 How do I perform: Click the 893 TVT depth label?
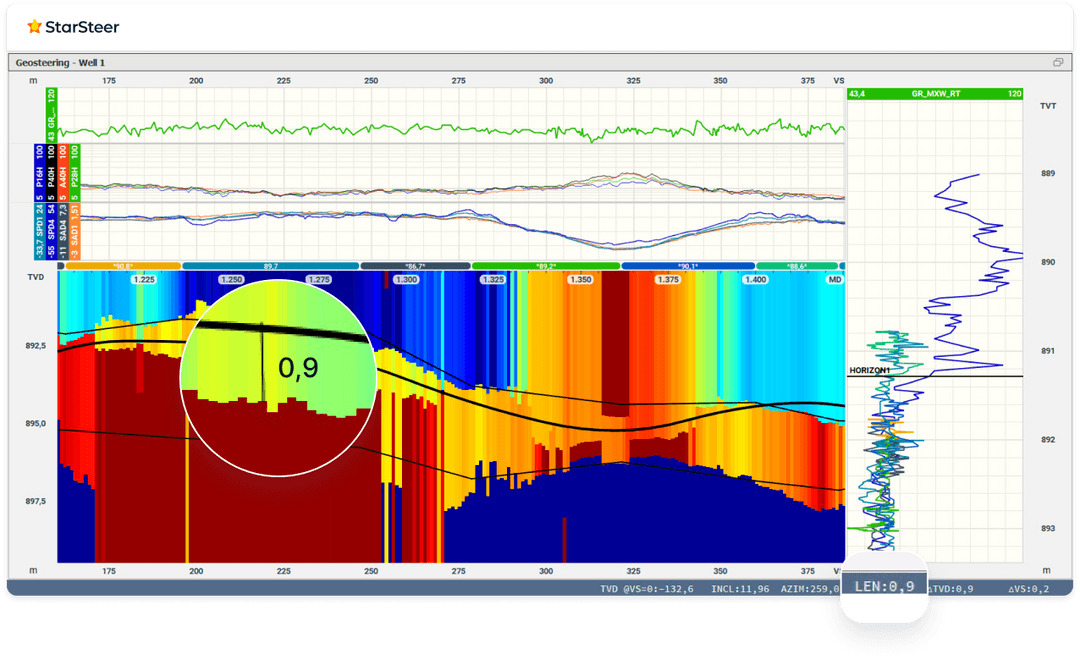point(1048,528)
